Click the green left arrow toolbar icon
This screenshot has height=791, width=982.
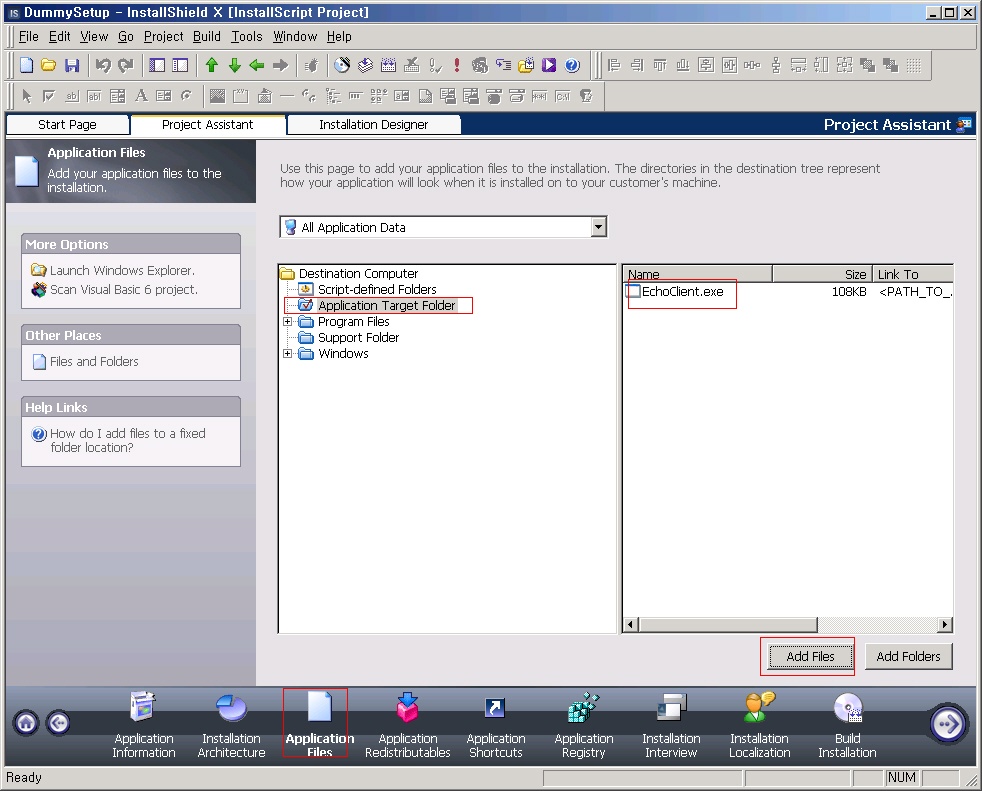pyautogui.click(x=257, y=65)
